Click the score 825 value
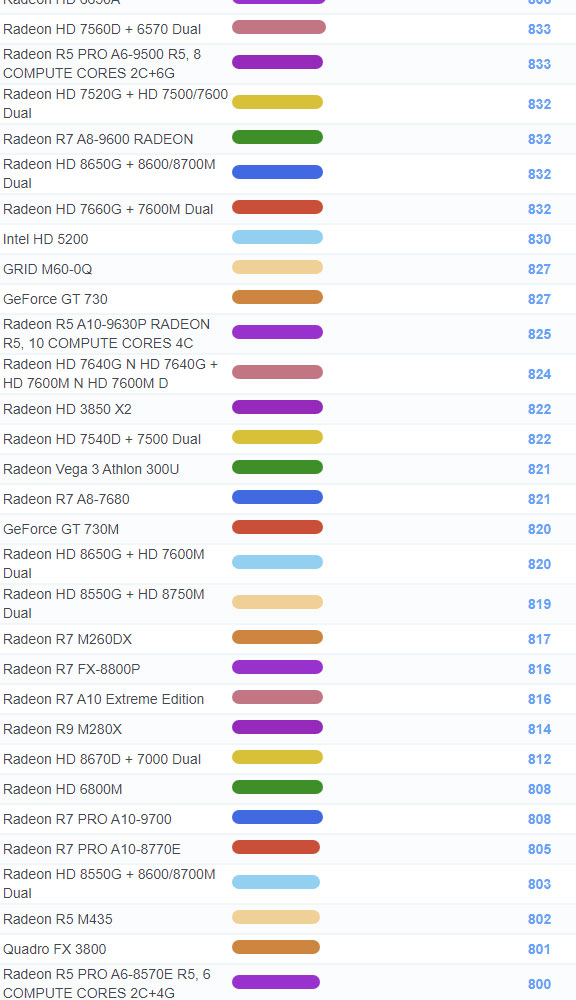Image resolution: width=576 pixels, height=1000 pixels. pyautogui.click(x=539, y=334)
